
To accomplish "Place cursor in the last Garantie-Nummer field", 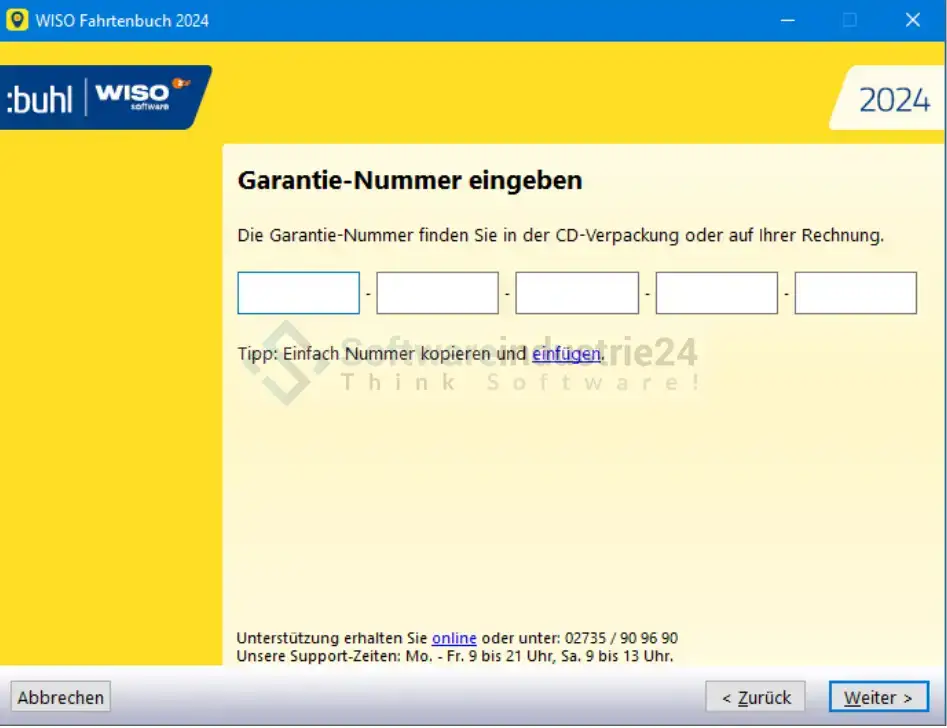I will pos(855,293).
